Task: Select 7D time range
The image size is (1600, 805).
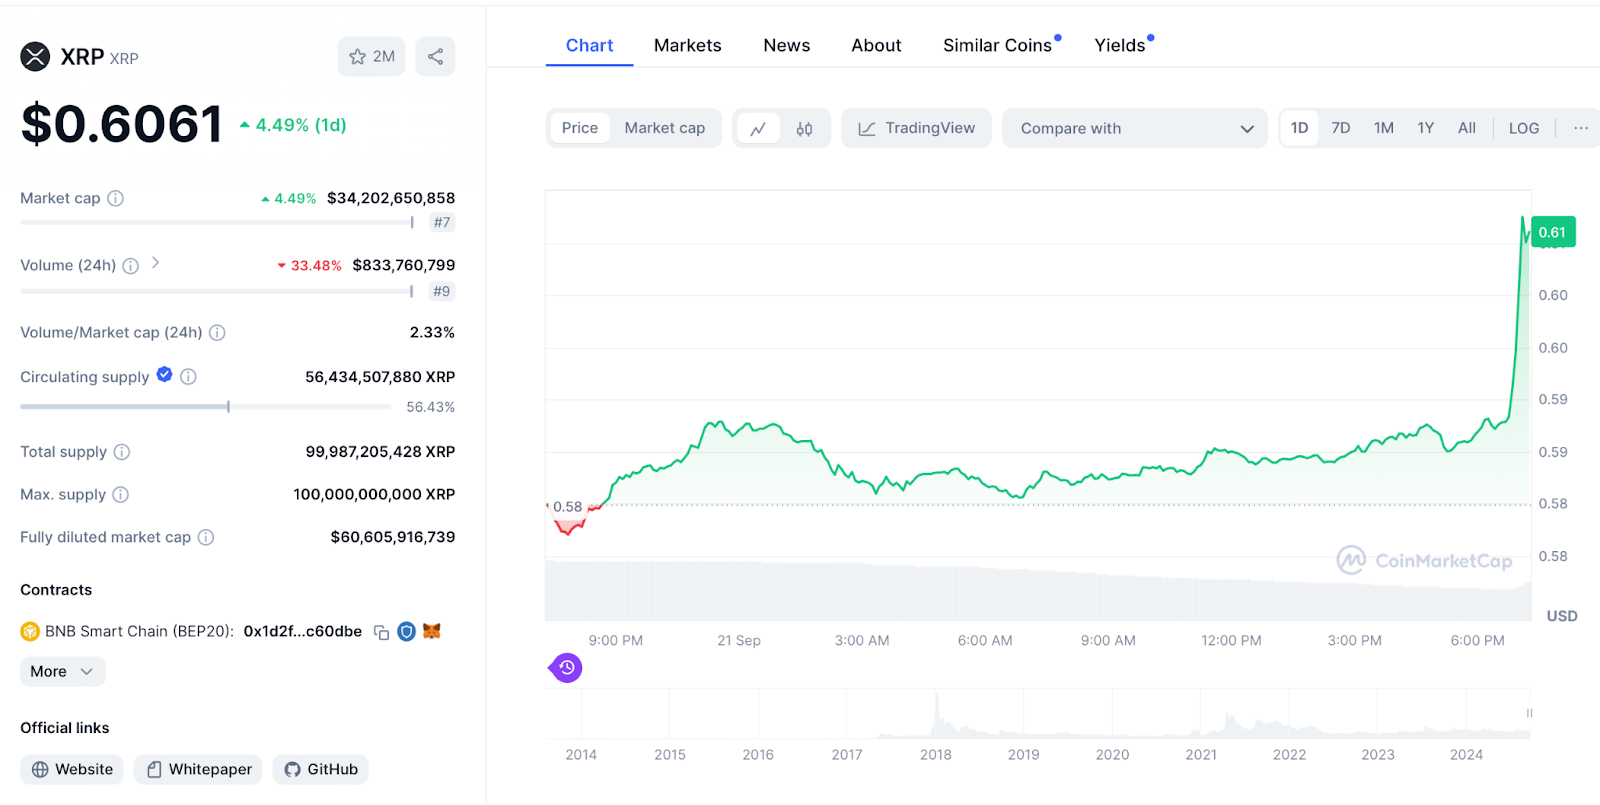Action: 1341,128
